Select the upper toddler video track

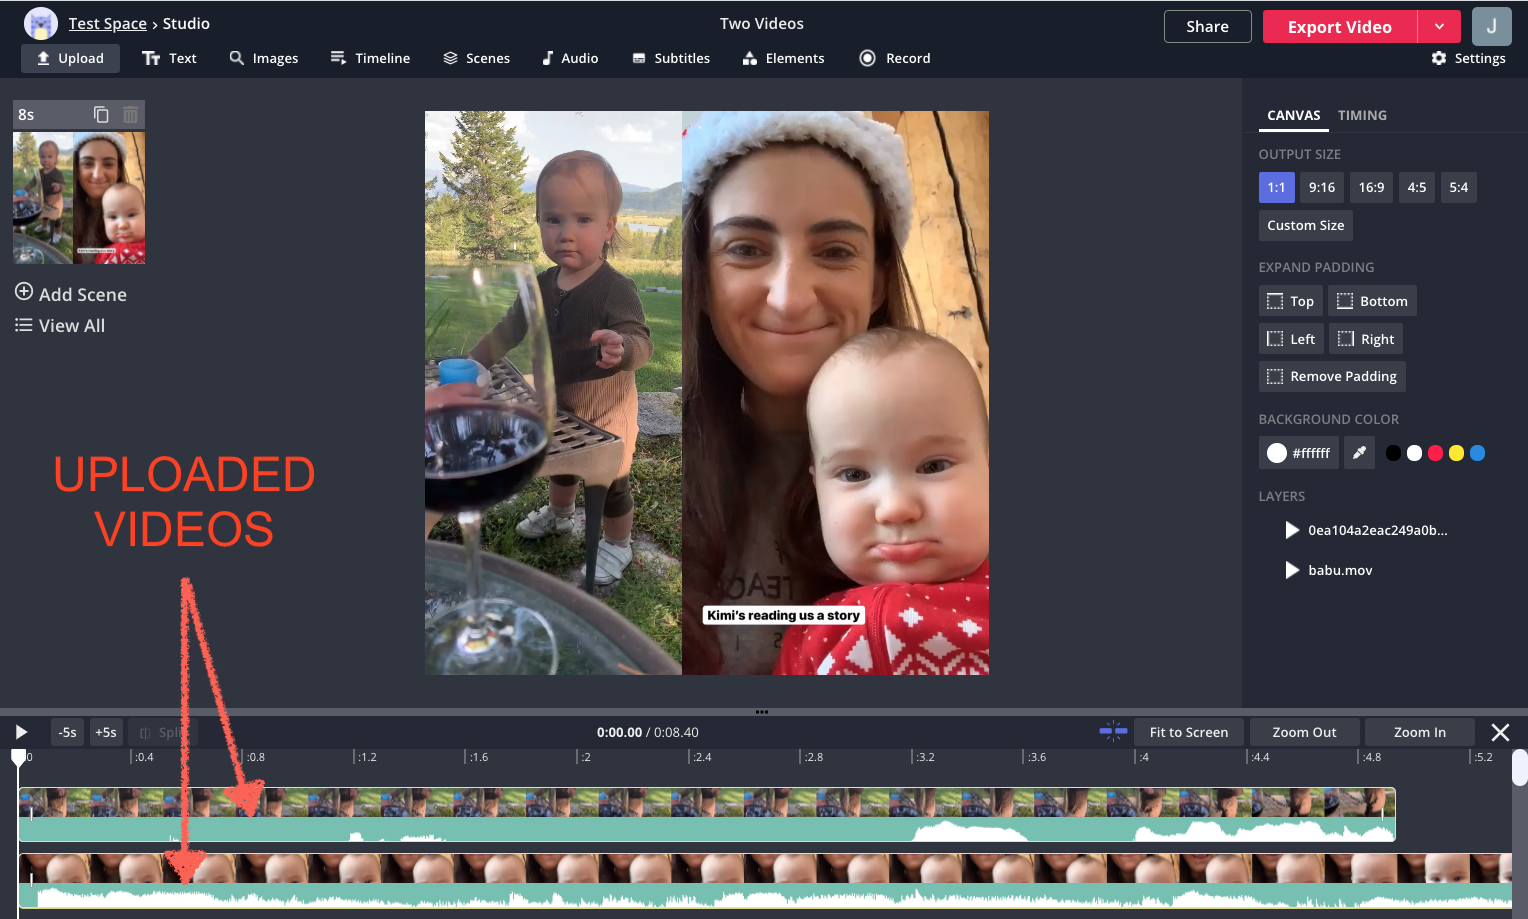pyautogui.click(x=707, y=815)
